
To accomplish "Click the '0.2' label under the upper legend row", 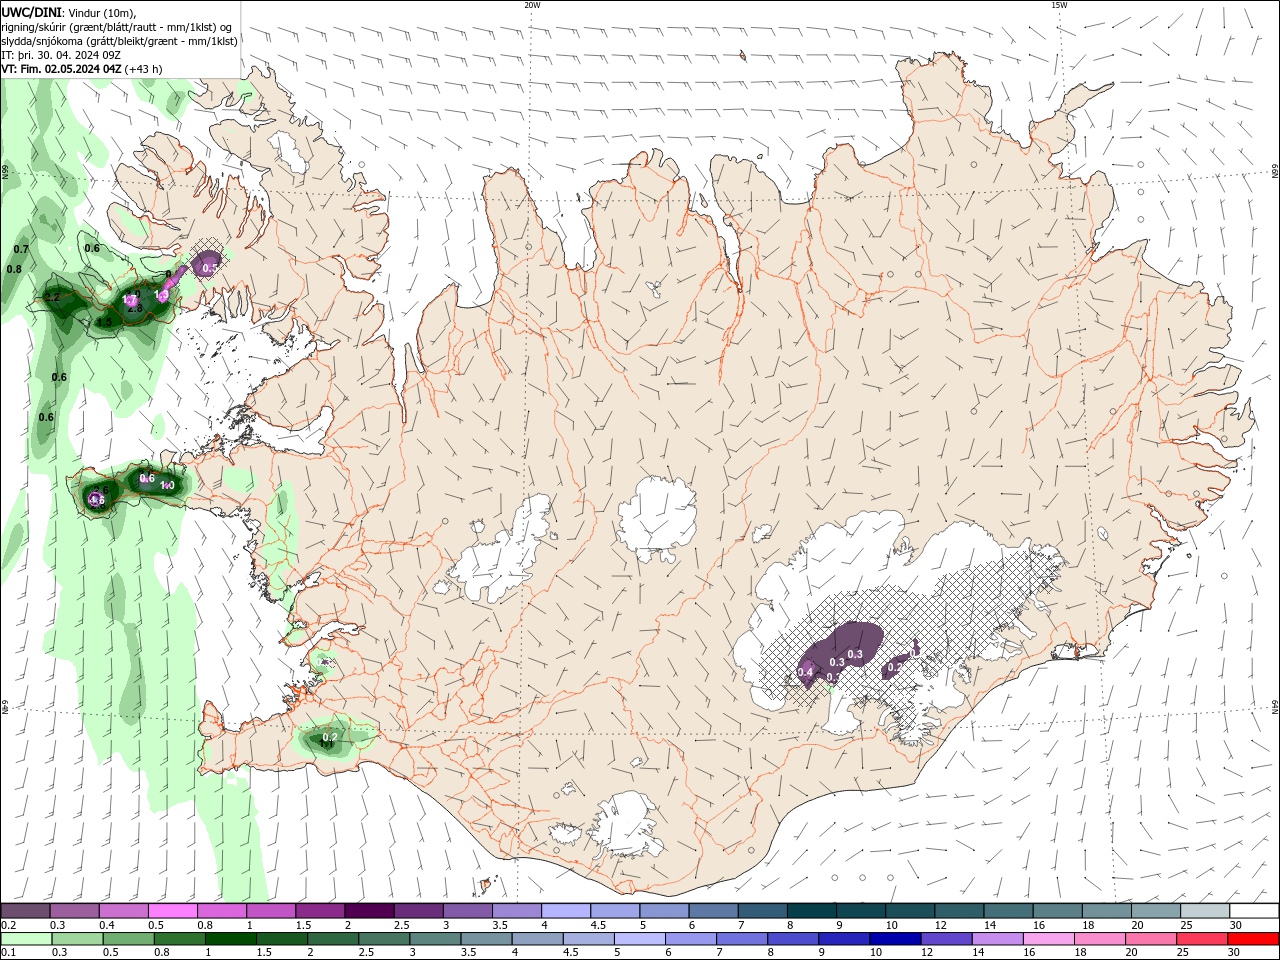I will (x=8, y=925).
